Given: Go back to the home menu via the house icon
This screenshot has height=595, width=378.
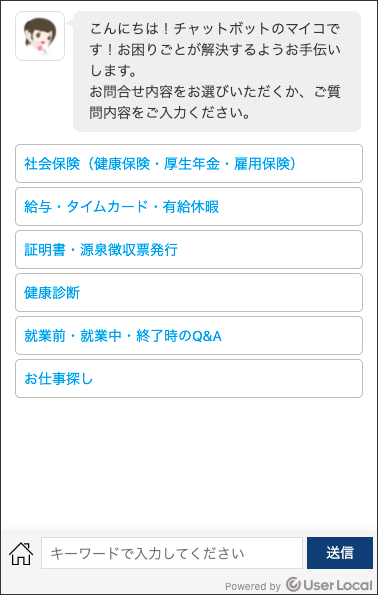Looking at the screenshot, I should 21,553.
